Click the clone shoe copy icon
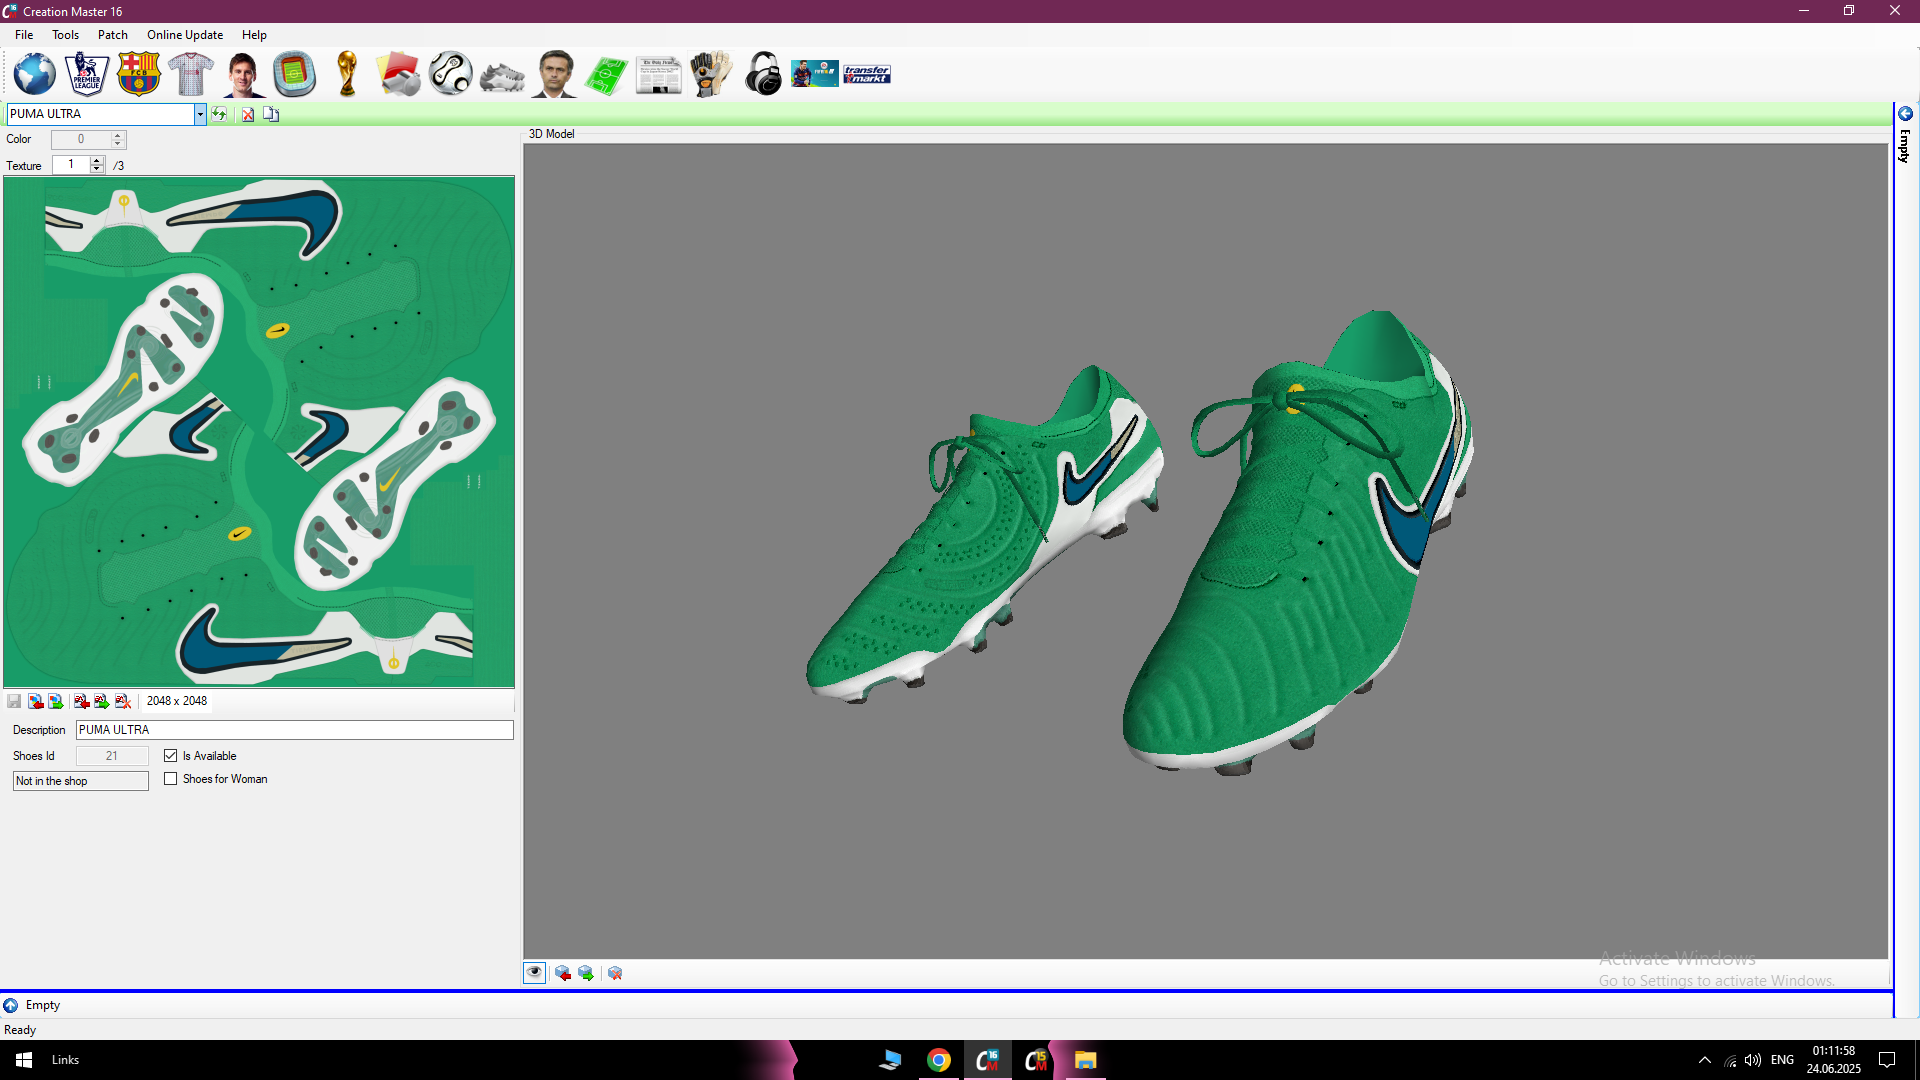The height and width of the screenshot is (1080, 1920). [x=271, y=114]
